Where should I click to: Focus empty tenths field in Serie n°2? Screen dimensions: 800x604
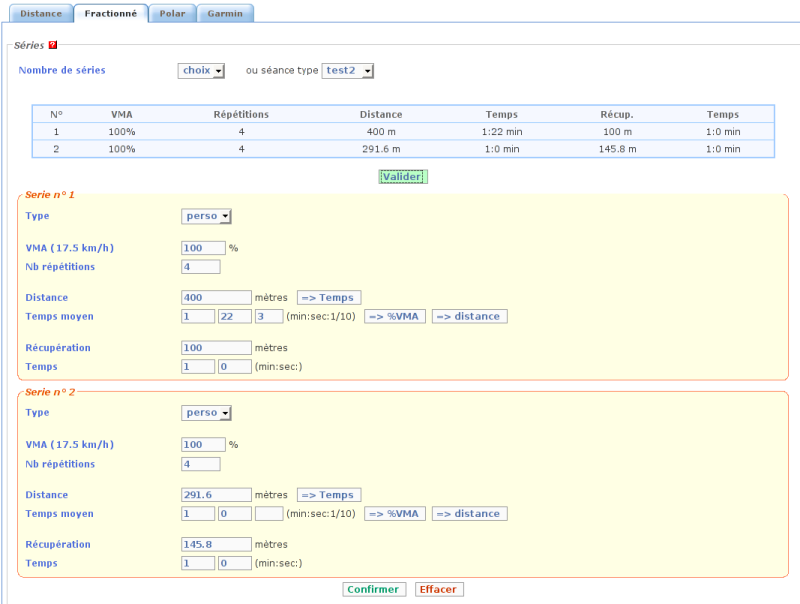[269, 514]
